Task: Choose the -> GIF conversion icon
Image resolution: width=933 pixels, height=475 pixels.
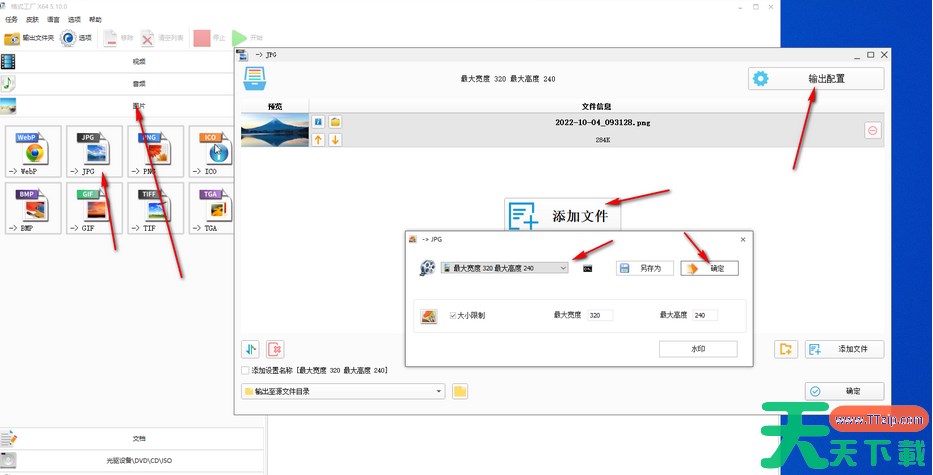Action: coord(95,208)
